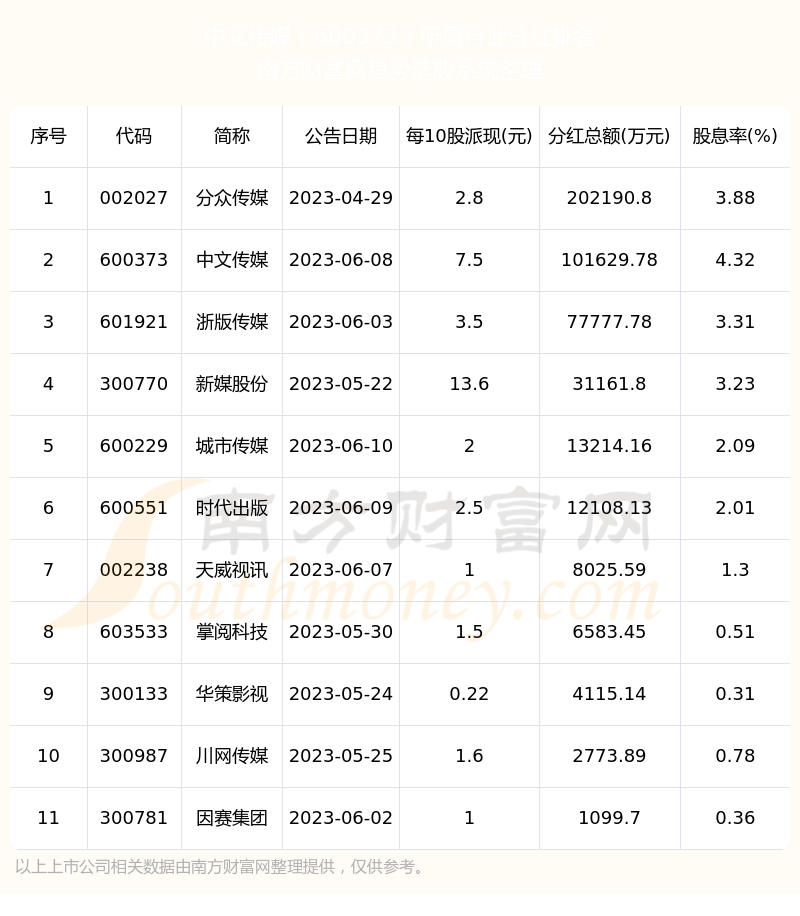The image size is (800, 916).
Task: Select stock code 300133
Action: tap(134, 693)
